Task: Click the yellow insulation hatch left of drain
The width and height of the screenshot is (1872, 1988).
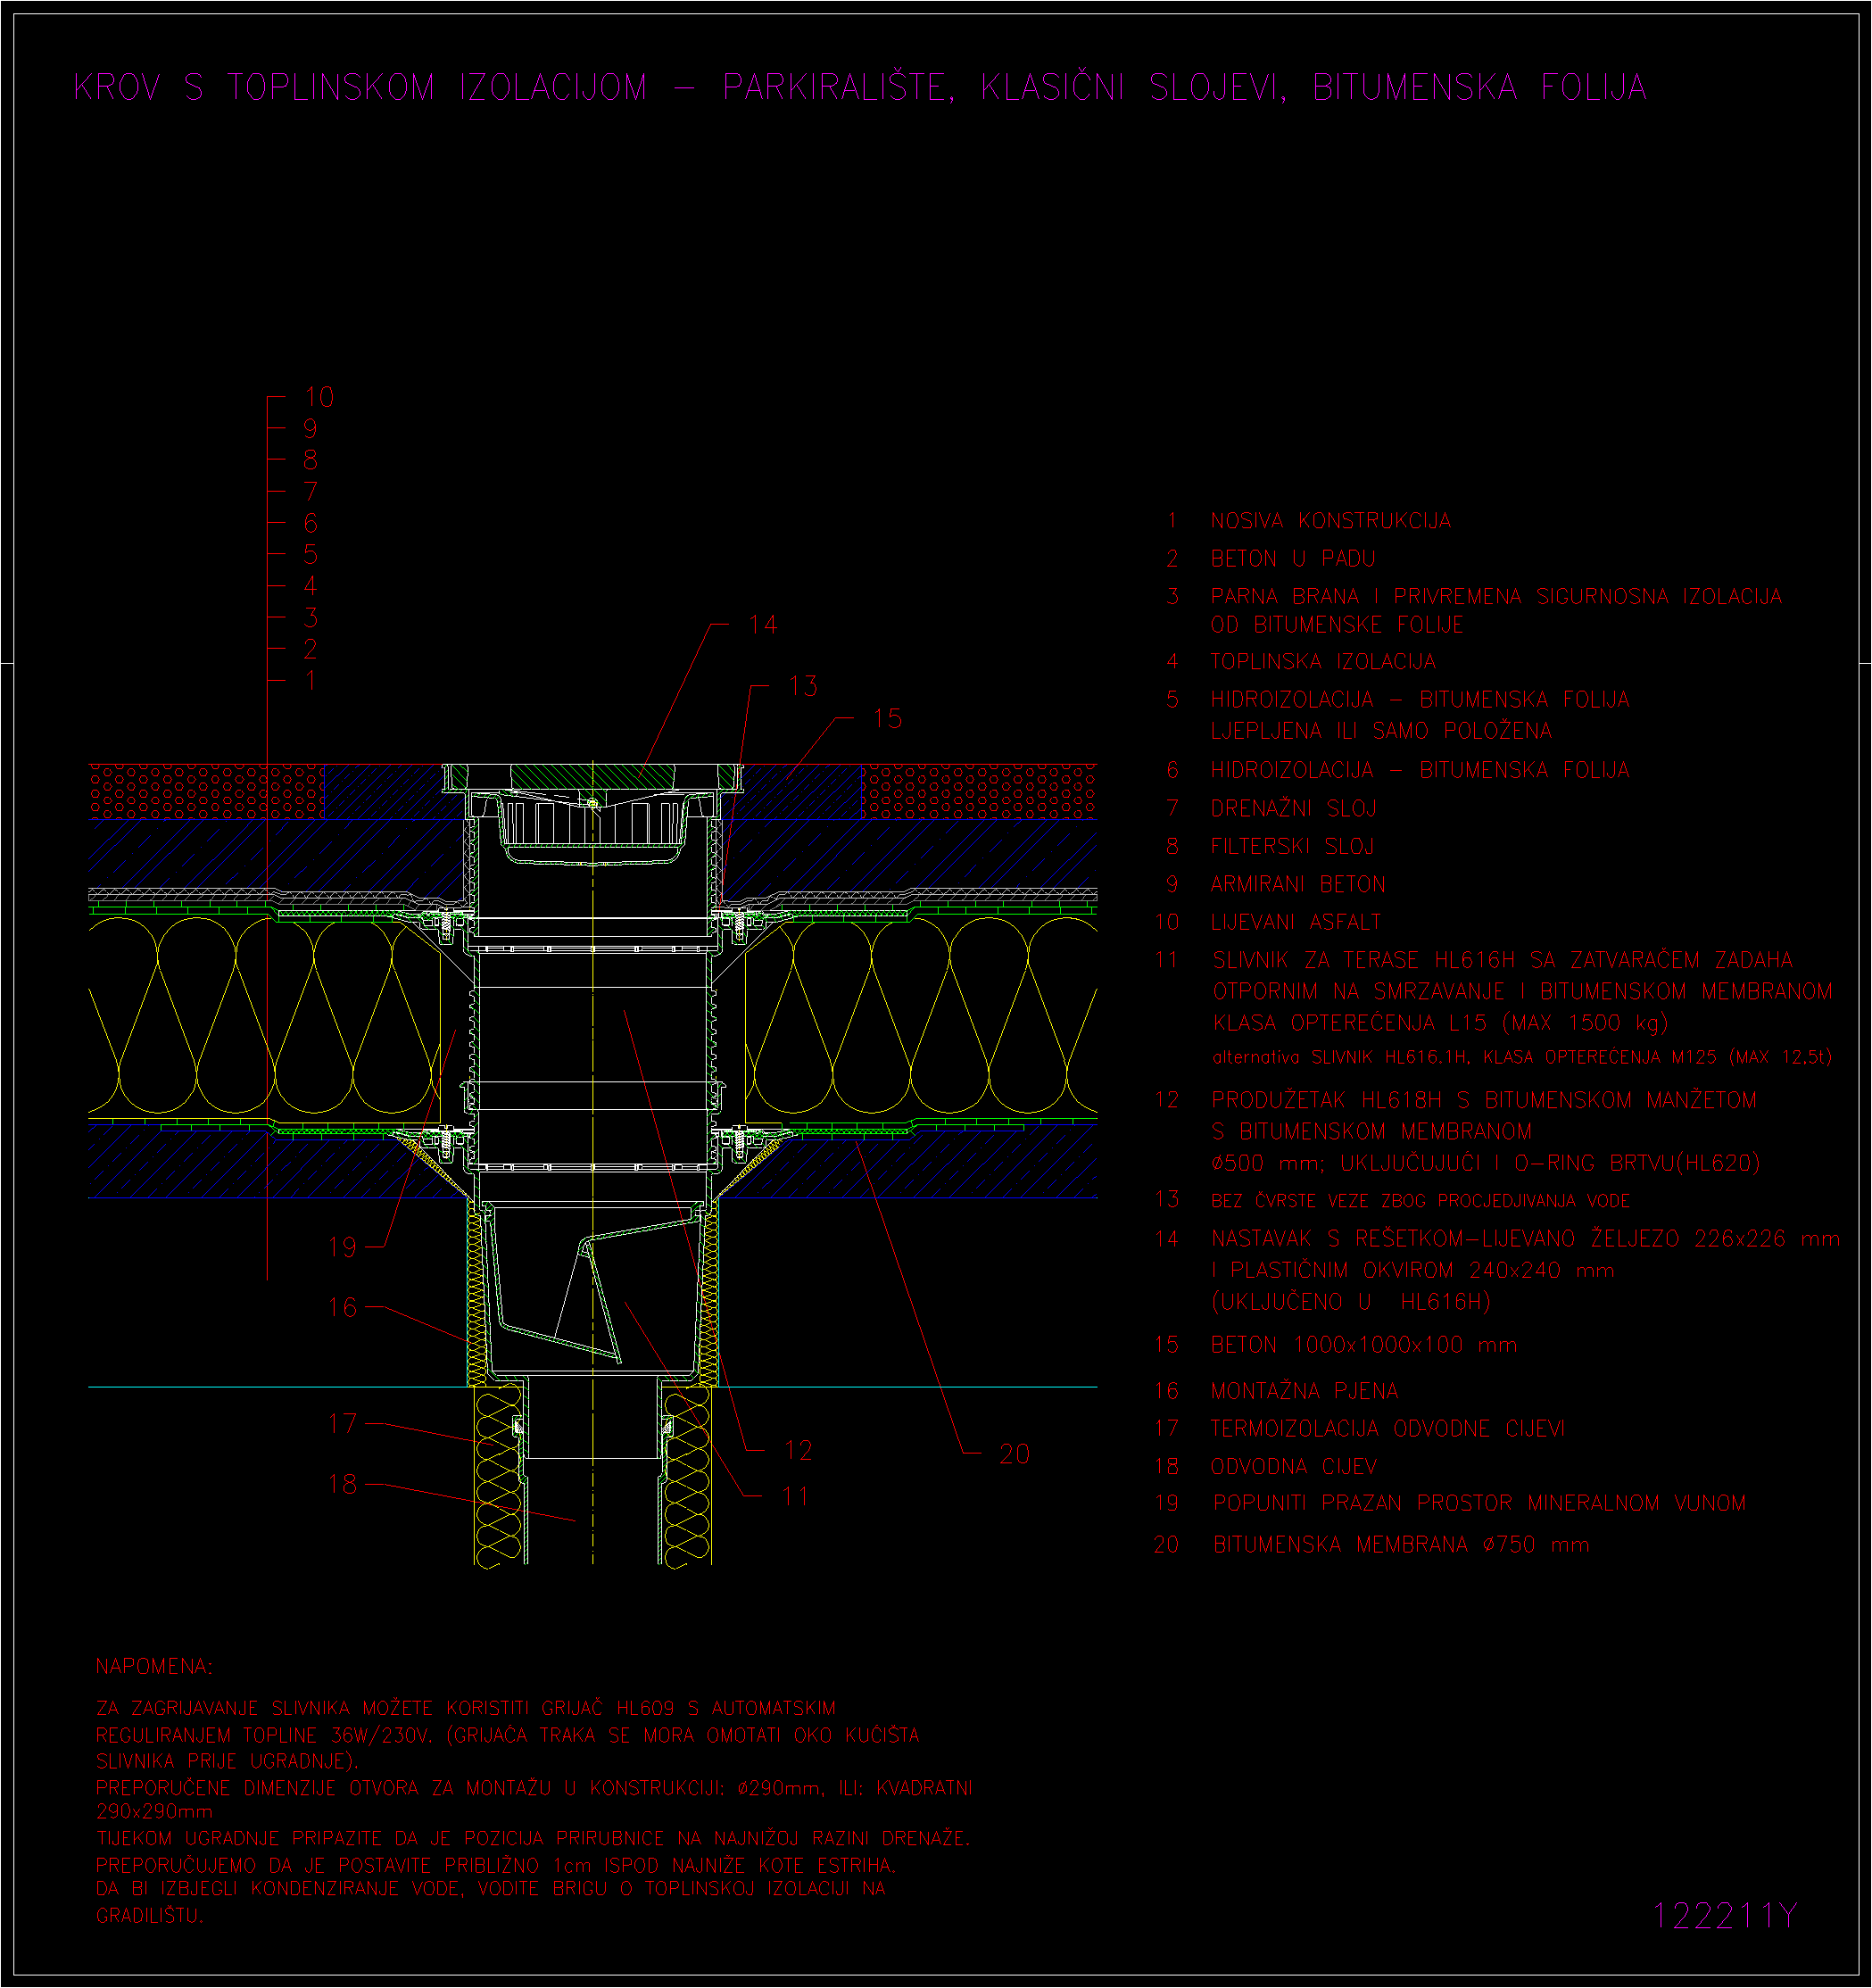Action: pos(265,1016)
